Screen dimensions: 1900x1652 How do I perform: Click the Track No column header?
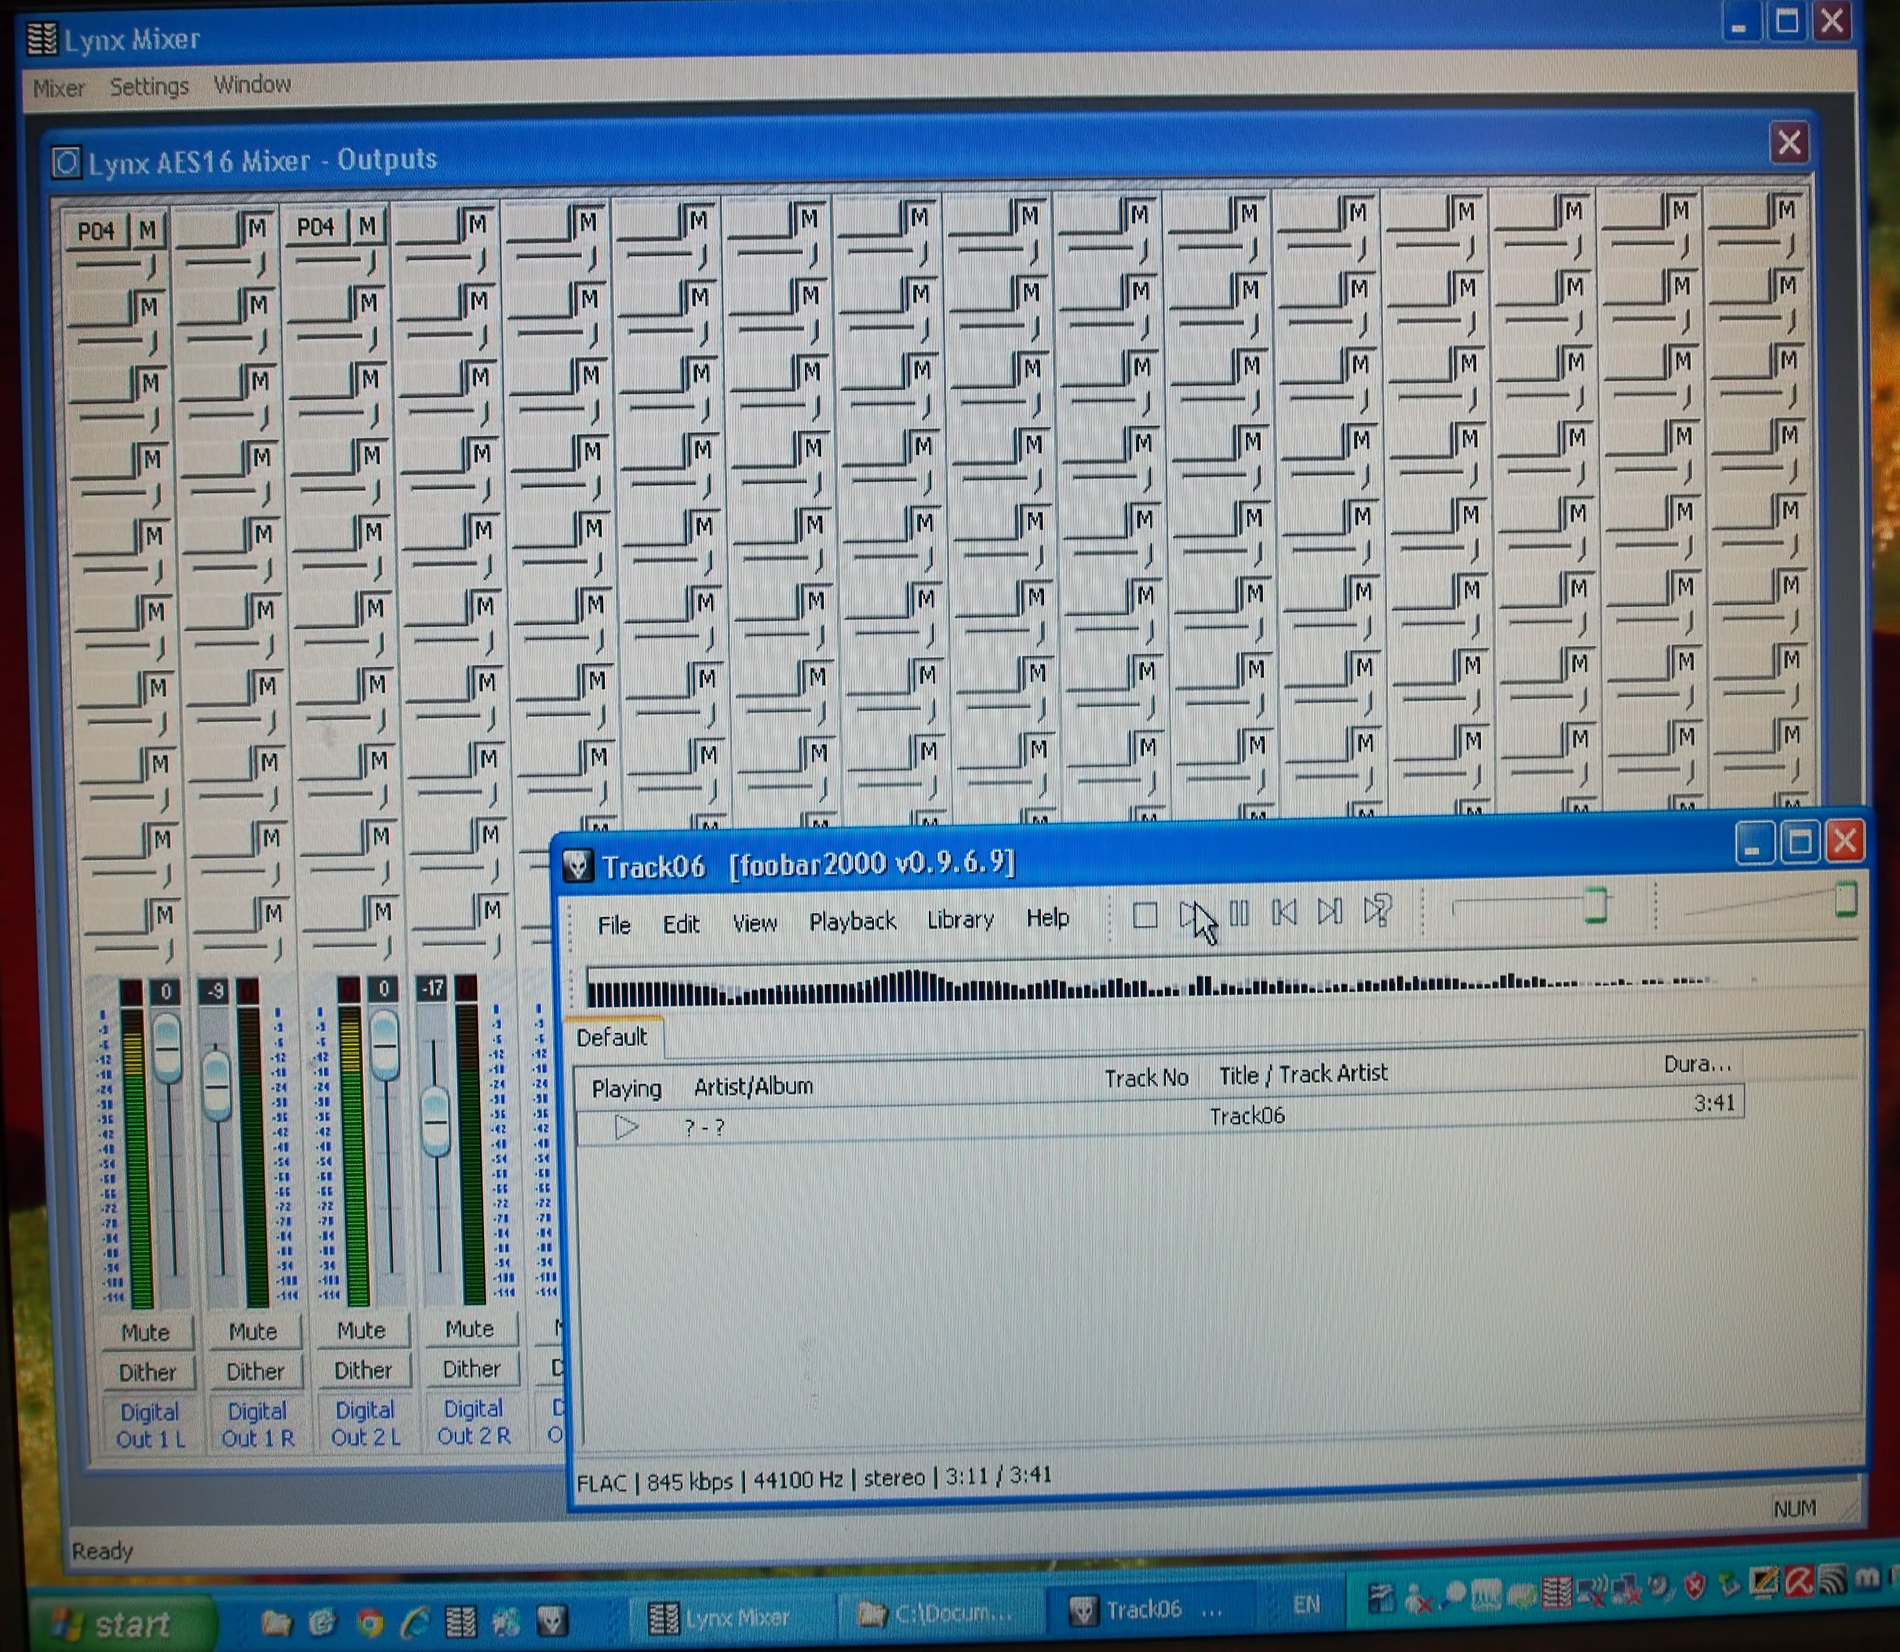[1146, 1078]
